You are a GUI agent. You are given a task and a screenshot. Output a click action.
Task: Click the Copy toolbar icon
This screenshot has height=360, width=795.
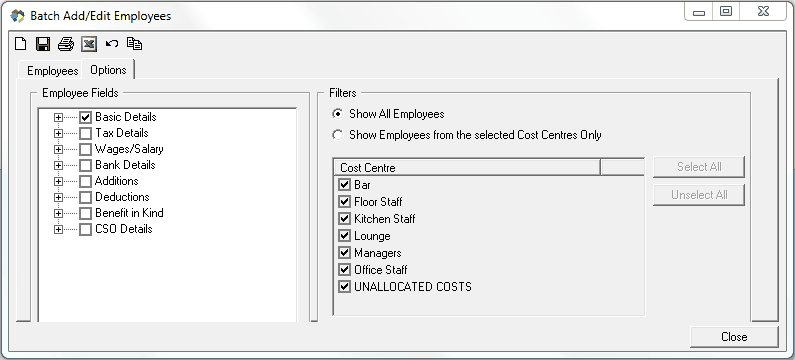[x=134, y=44]
